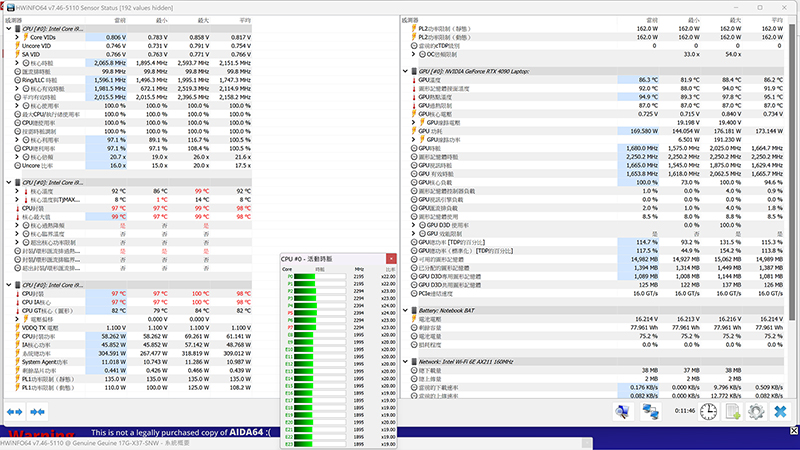
Task: Expand the Core VIDs row
Action: click(17, 37)
